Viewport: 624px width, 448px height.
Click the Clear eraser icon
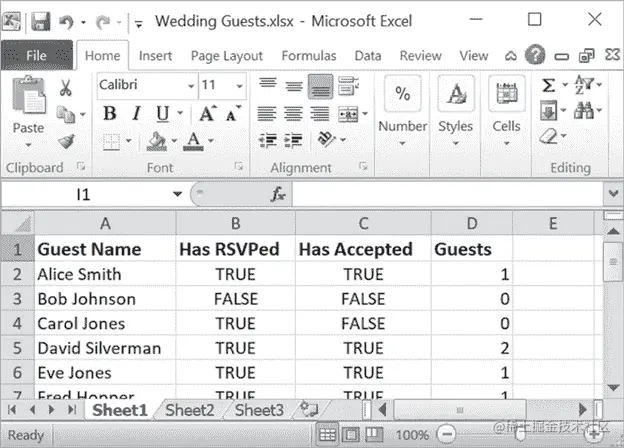548,137
